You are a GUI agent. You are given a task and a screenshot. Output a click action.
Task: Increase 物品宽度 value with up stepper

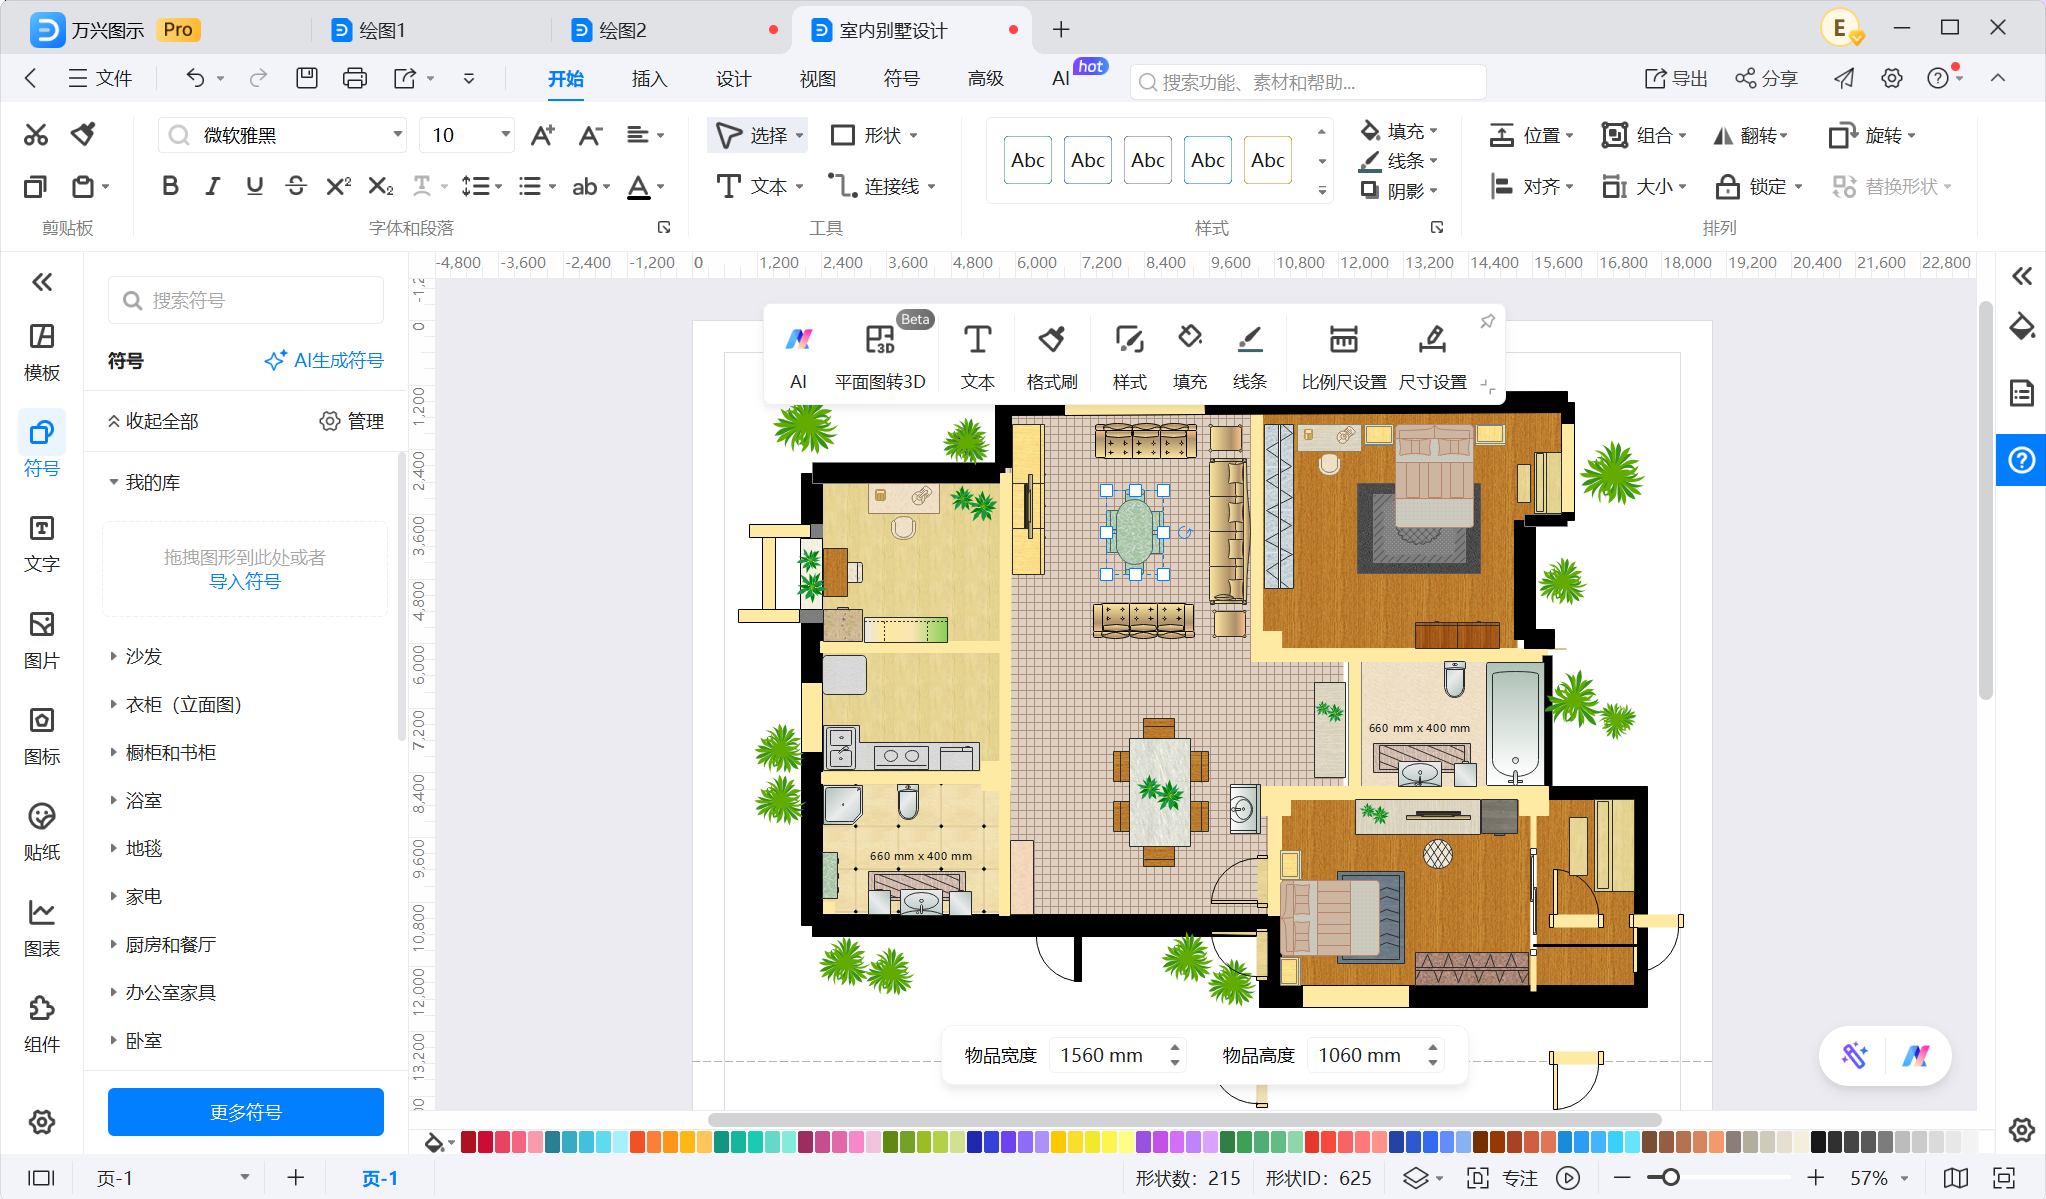[x=1175, y=1048]
